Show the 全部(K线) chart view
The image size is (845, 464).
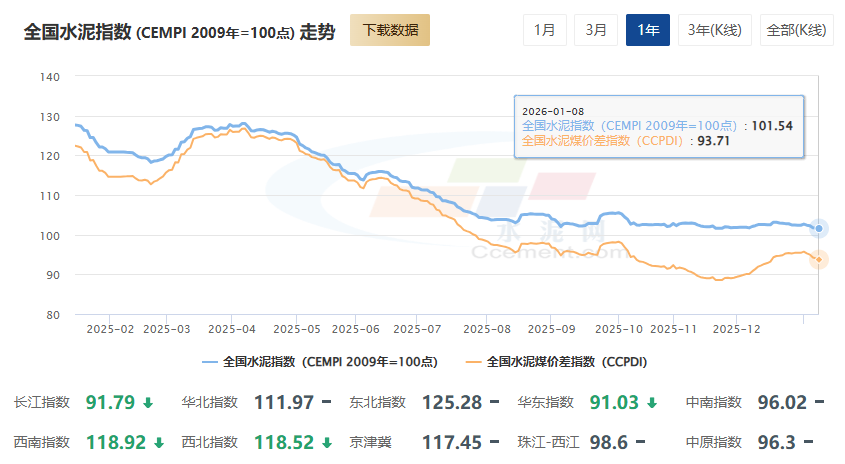click(796, 30)
